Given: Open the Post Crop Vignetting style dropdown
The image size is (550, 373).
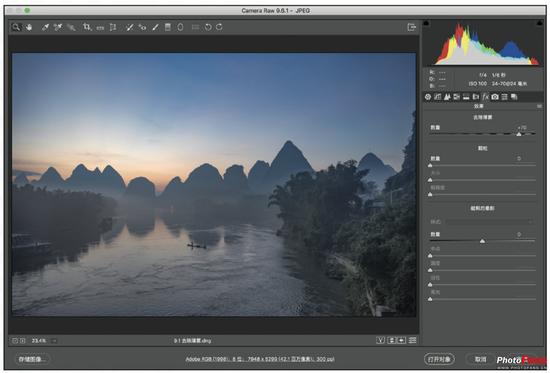Looking at the screenshot, I should pos(489,222).
